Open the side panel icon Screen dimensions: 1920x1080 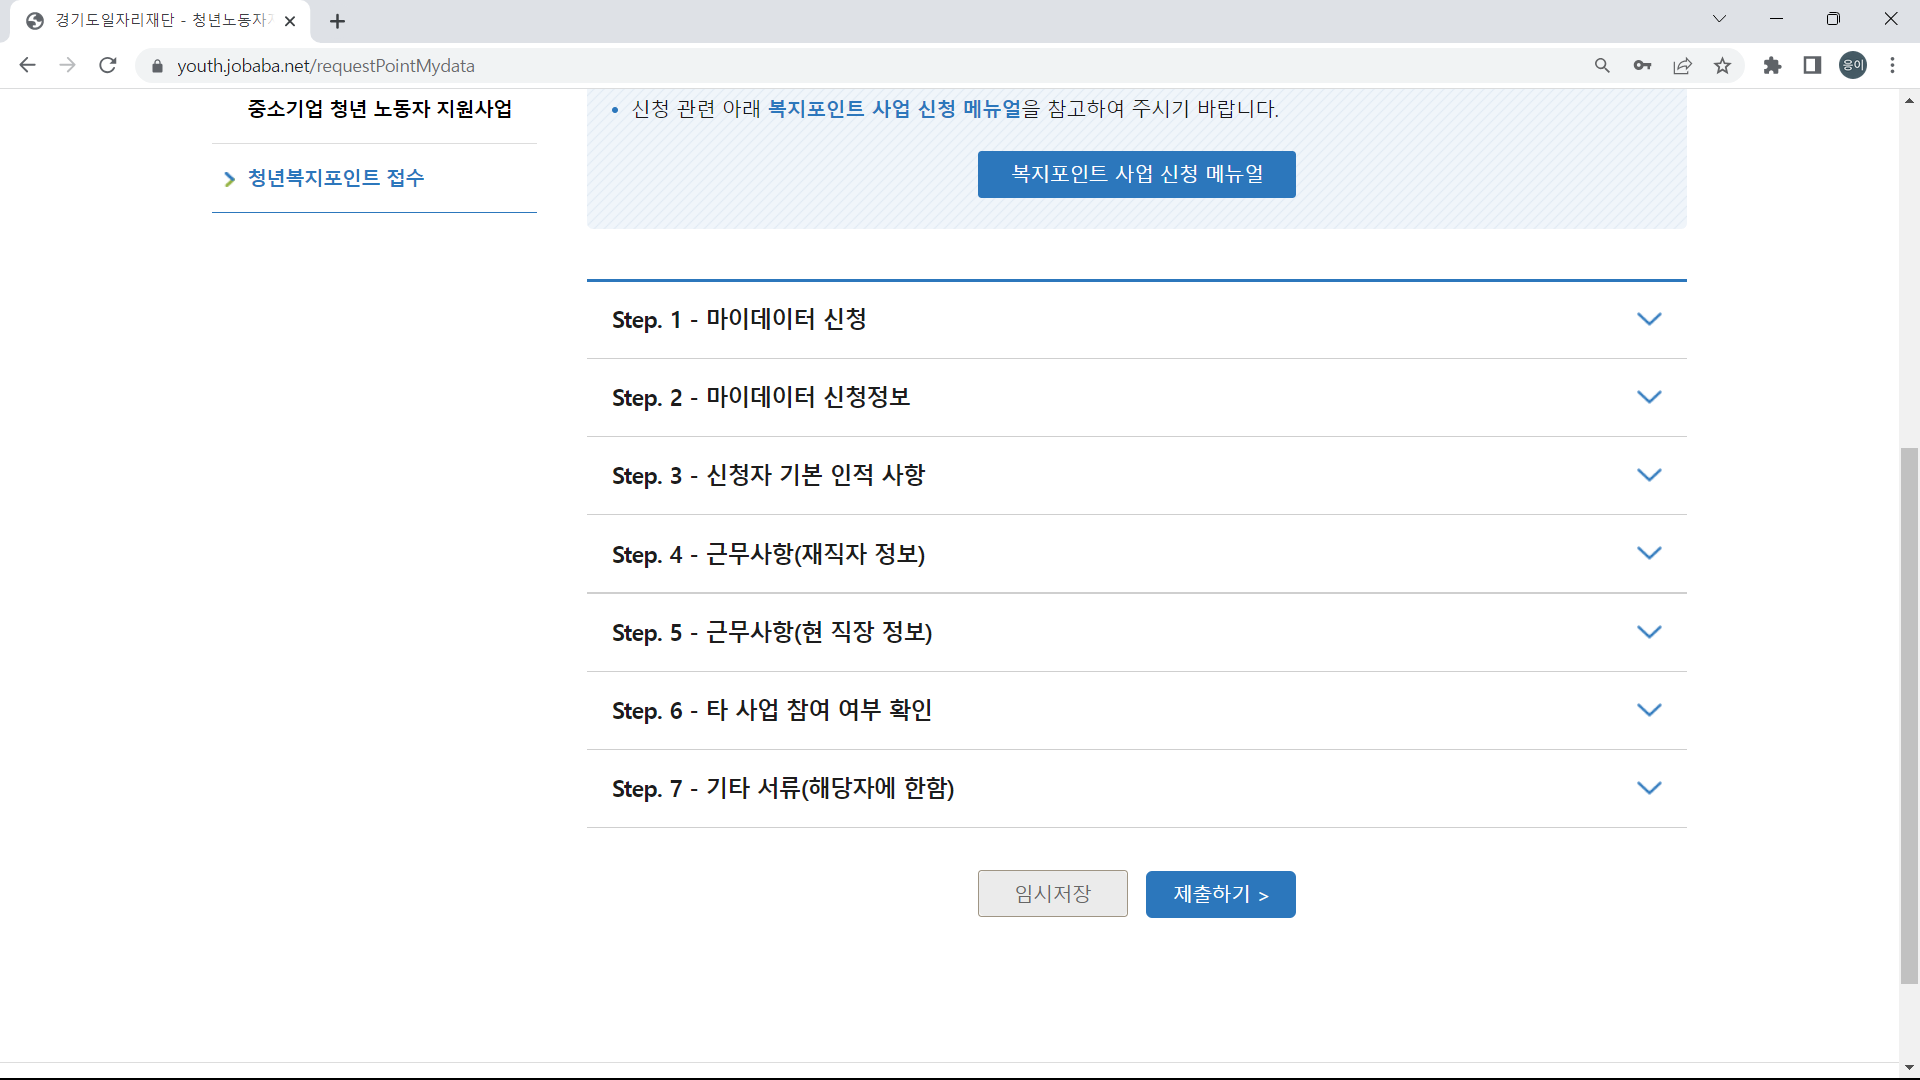(1812, 65)
